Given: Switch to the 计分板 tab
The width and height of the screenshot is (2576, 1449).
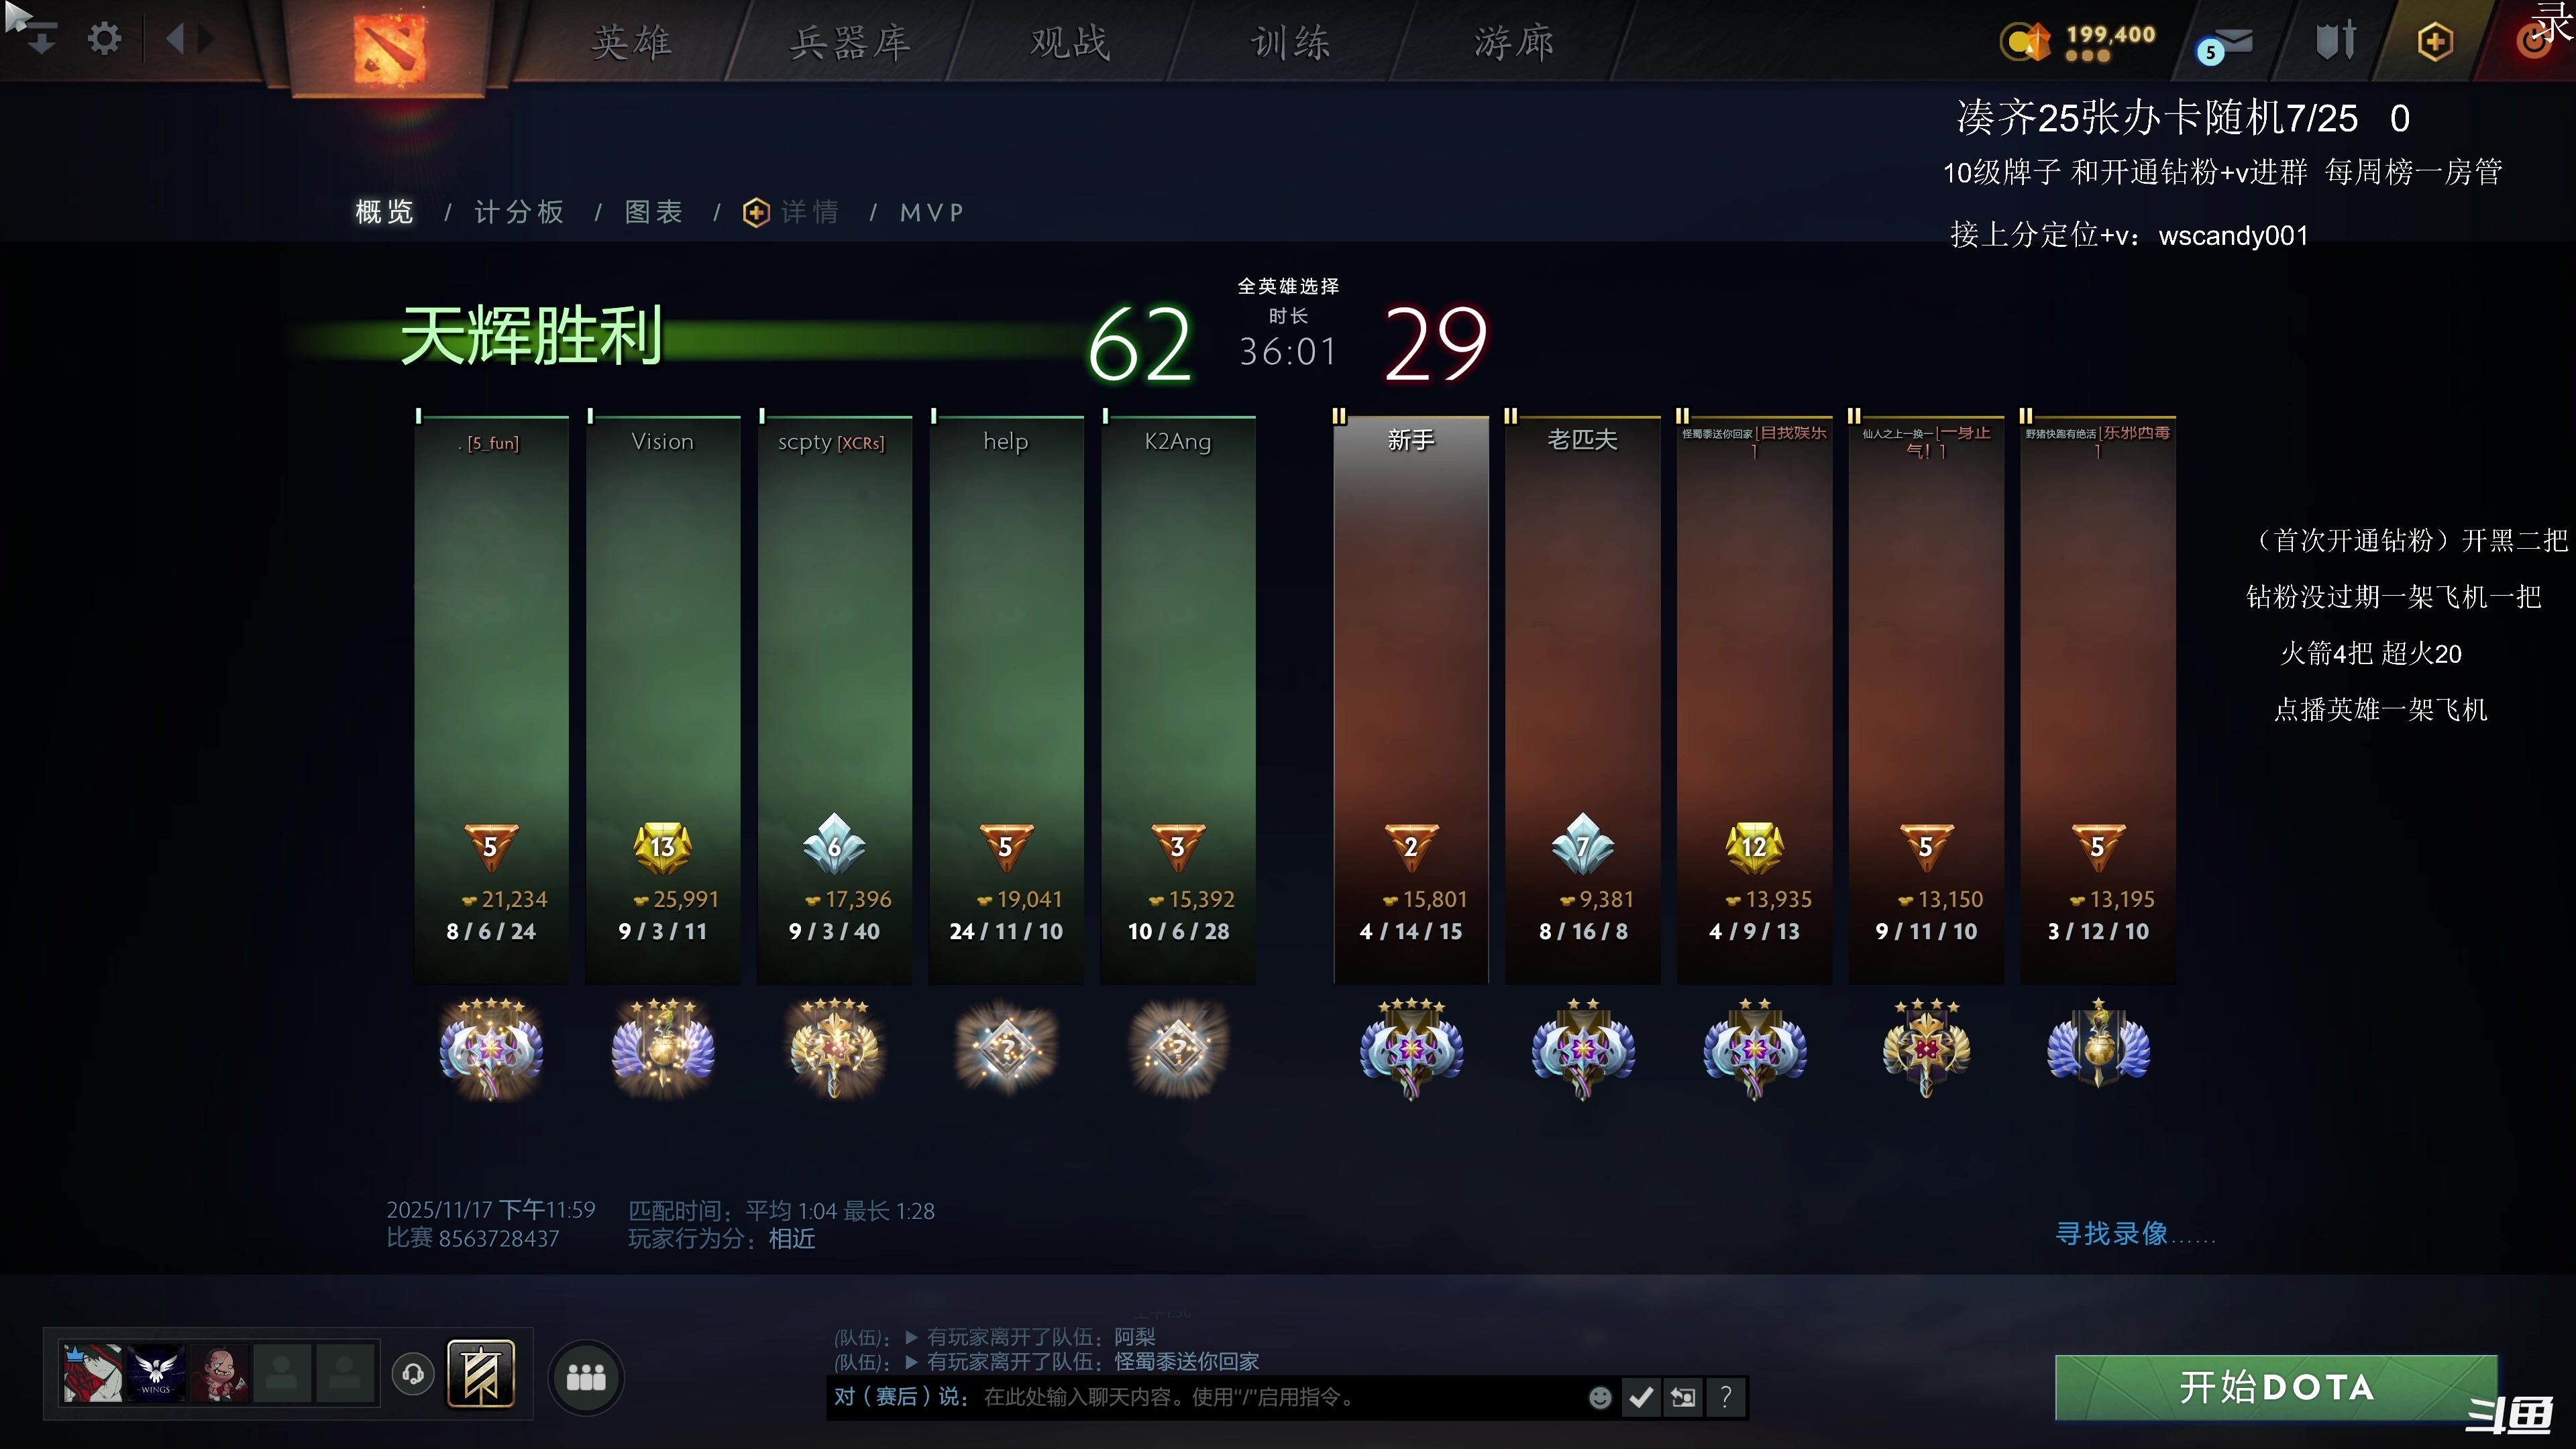Looking at the screenshot, I should point(518,212).
